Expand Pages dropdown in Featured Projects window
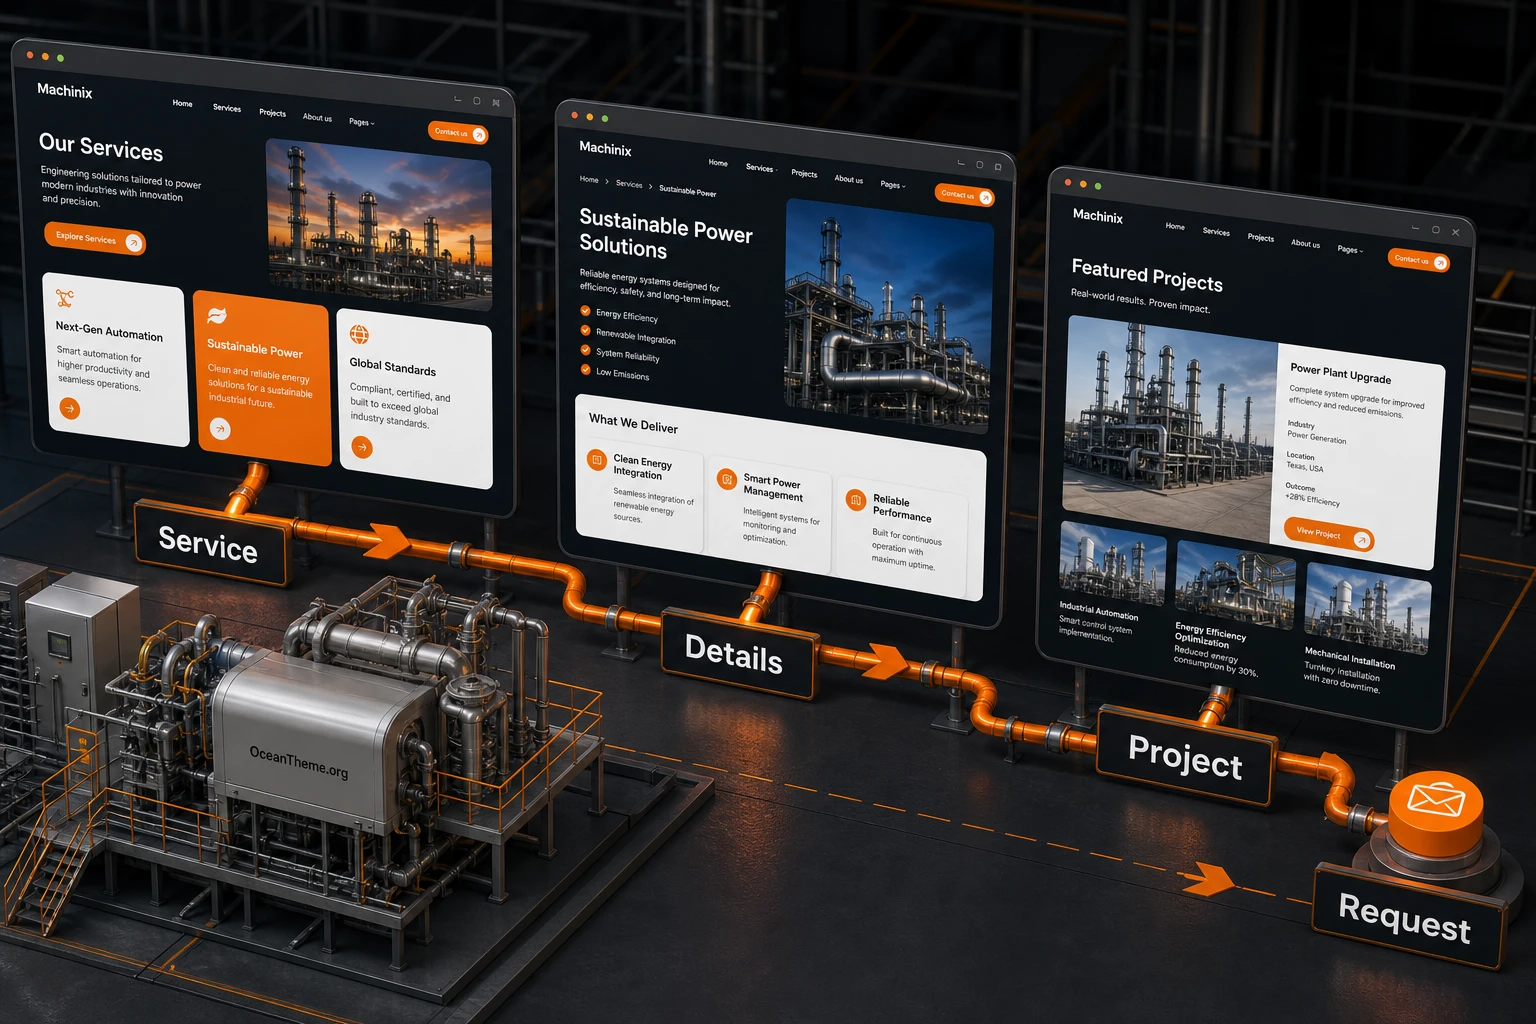This screenshot has height=1024, width=1536. (x=1350, y=249)
